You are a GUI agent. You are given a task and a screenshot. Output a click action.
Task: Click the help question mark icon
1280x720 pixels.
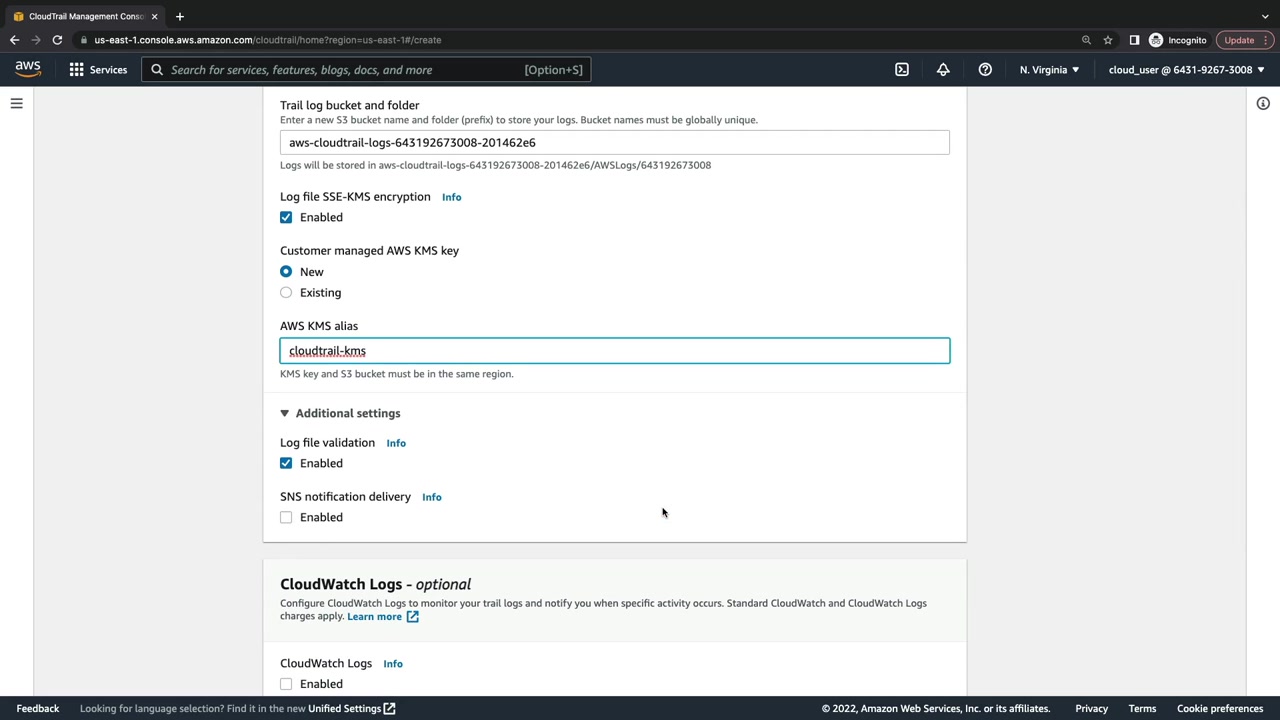[985, 70]
